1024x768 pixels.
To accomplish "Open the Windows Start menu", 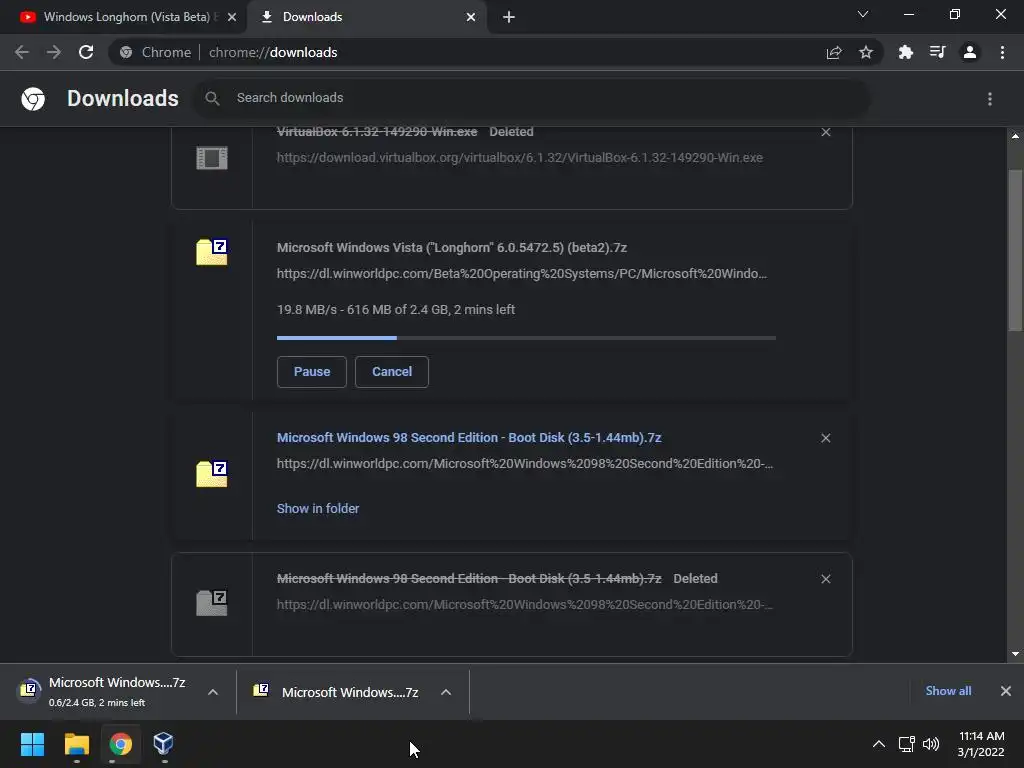I will [32, 744].
